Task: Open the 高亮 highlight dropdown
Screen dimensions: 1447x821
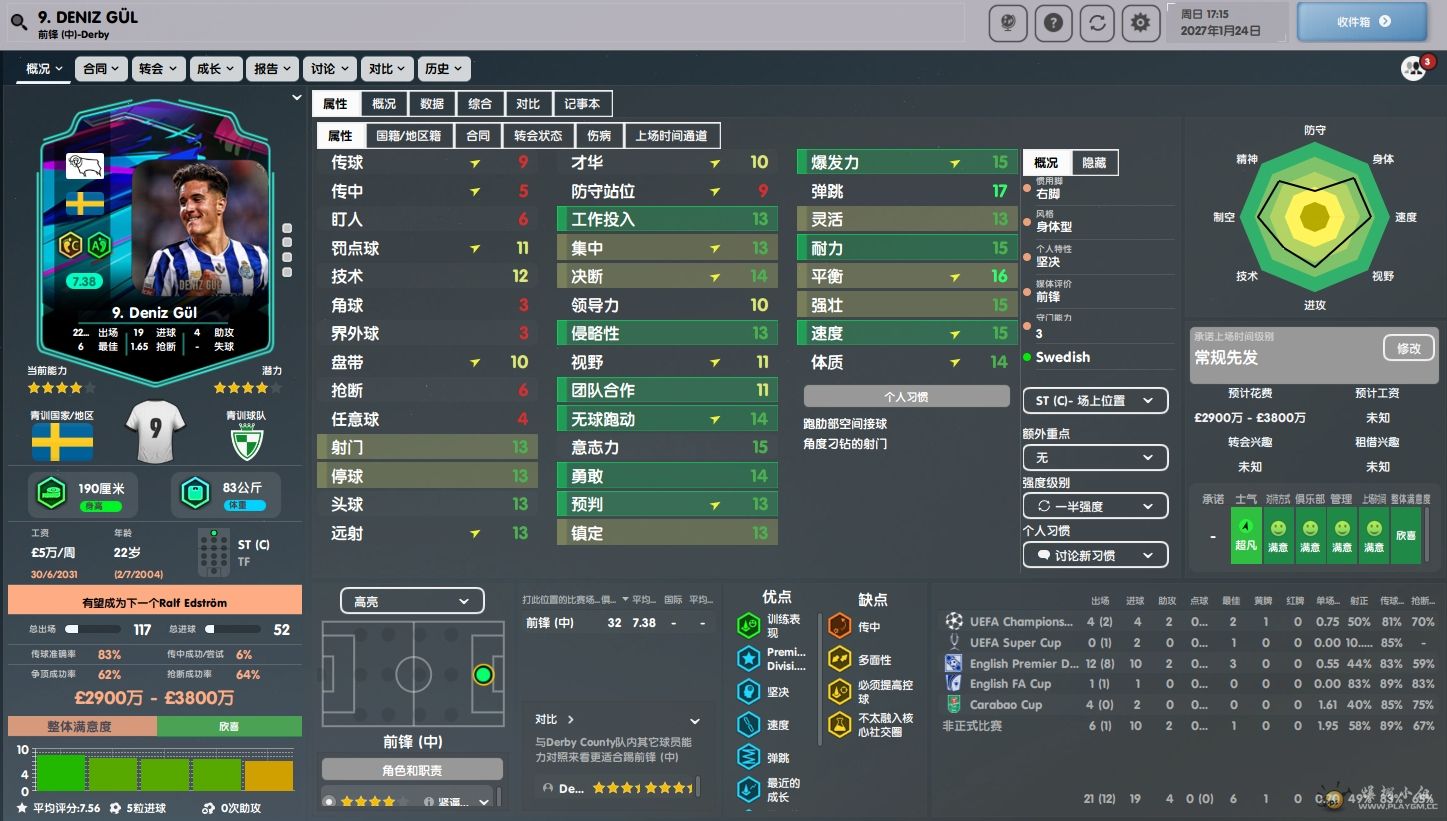Action: (x=412, y=601)
